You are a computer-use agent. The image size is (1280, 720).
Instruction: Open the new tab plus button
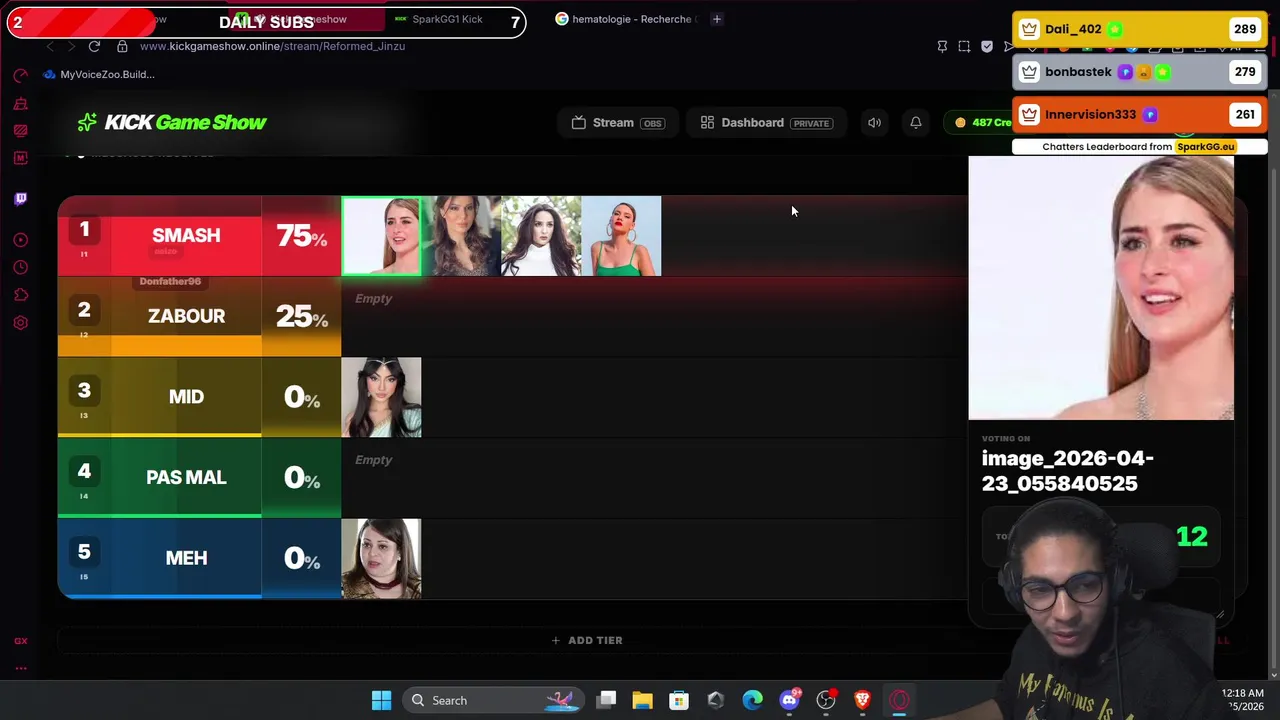coord(716,19)
